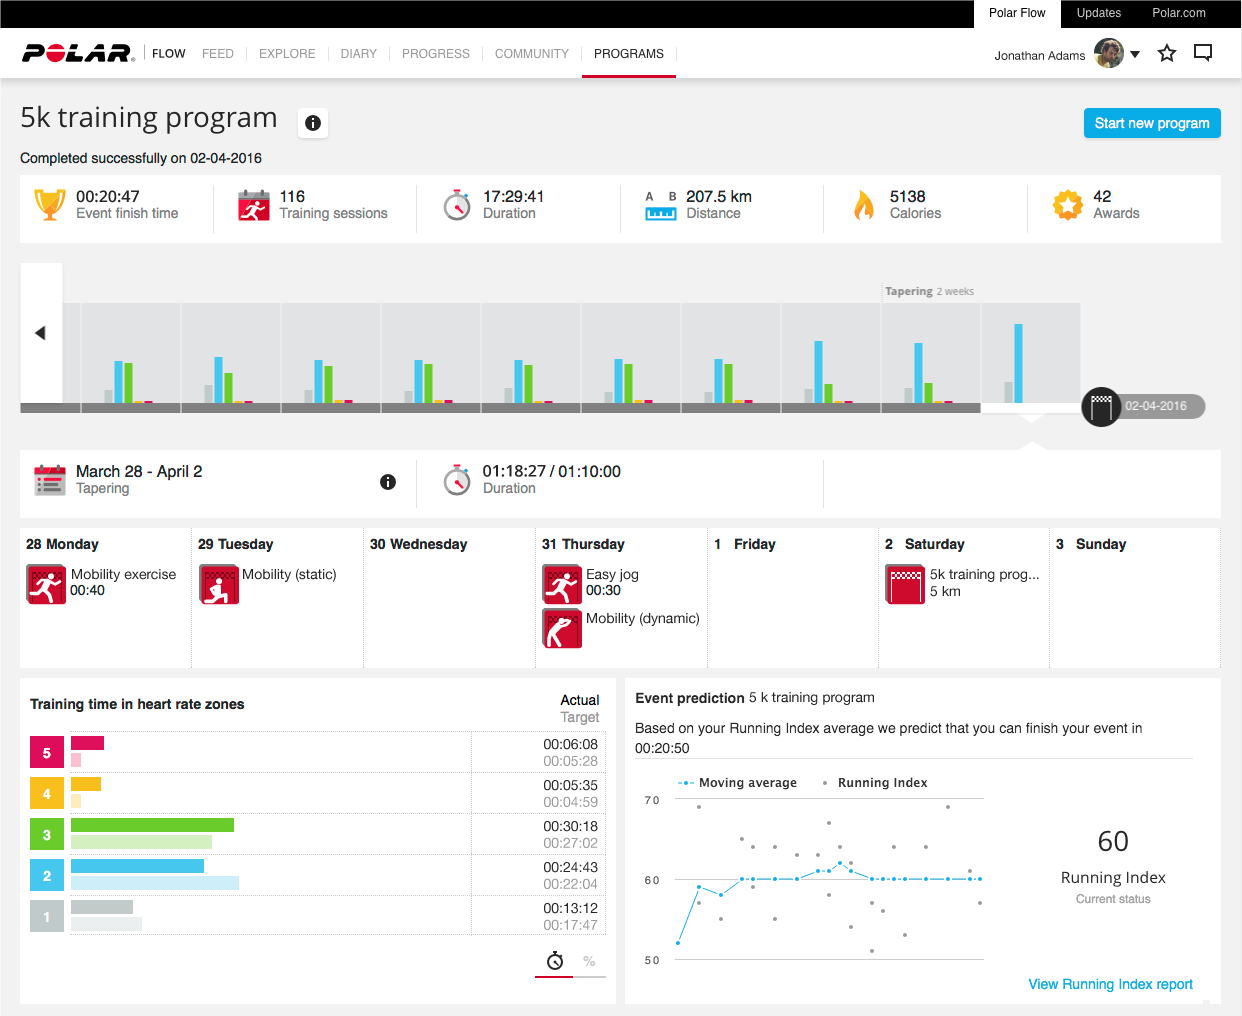Open the Easy jog session icon

coord(562,585)
